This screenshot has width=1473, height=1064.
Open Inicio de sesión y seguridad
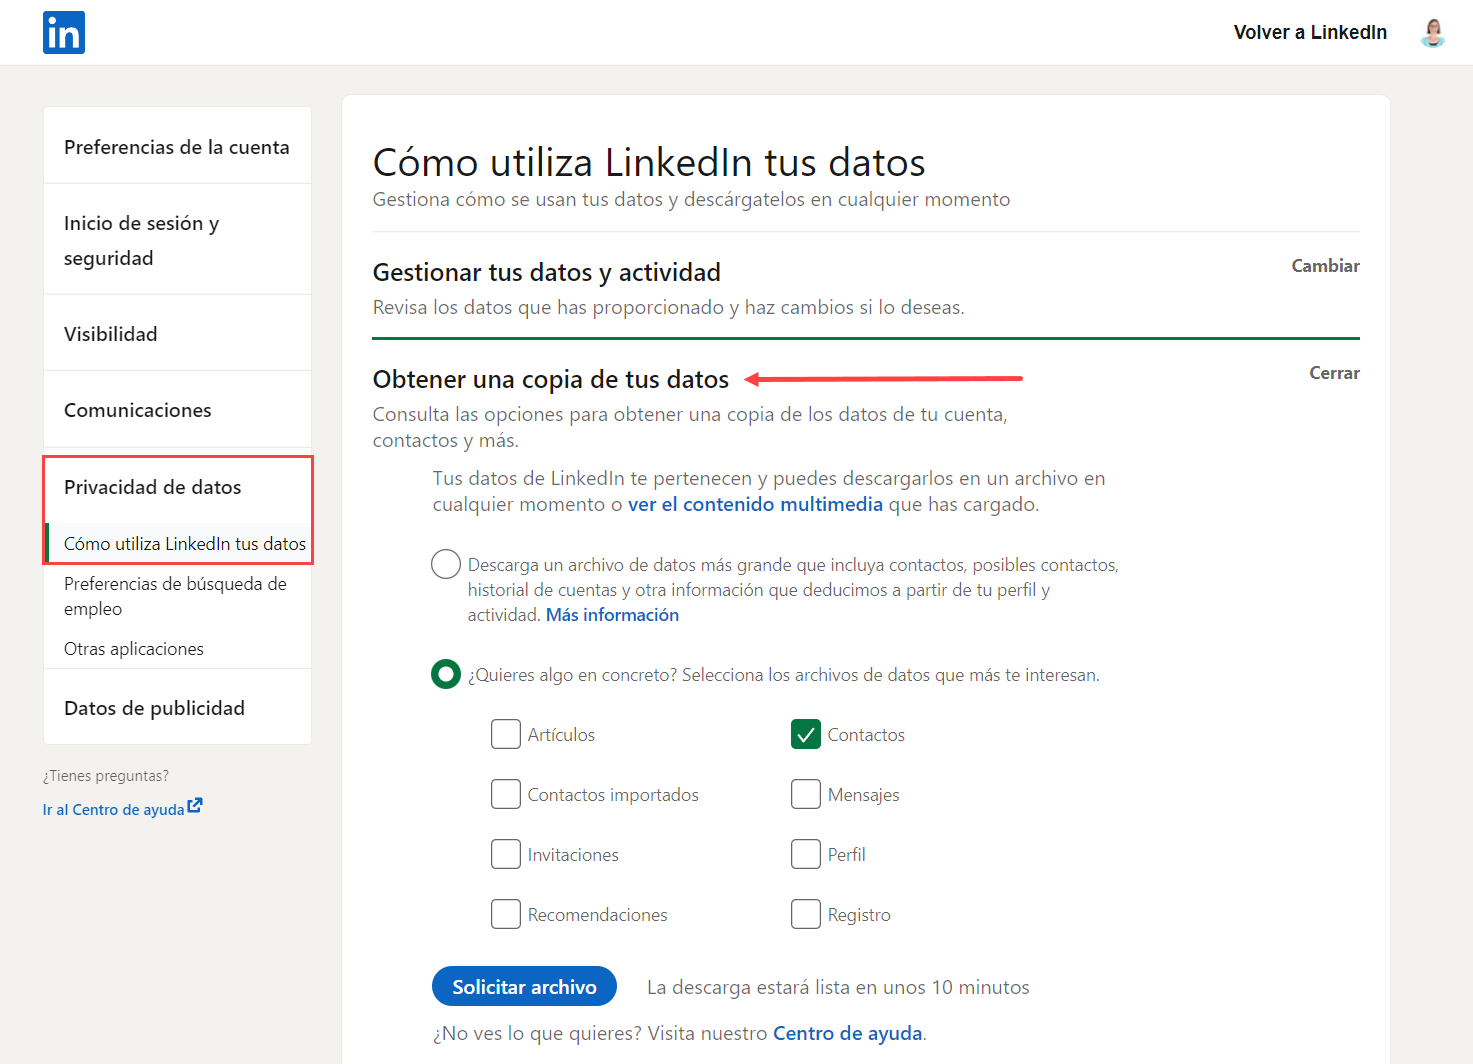[x=177, y=240]
